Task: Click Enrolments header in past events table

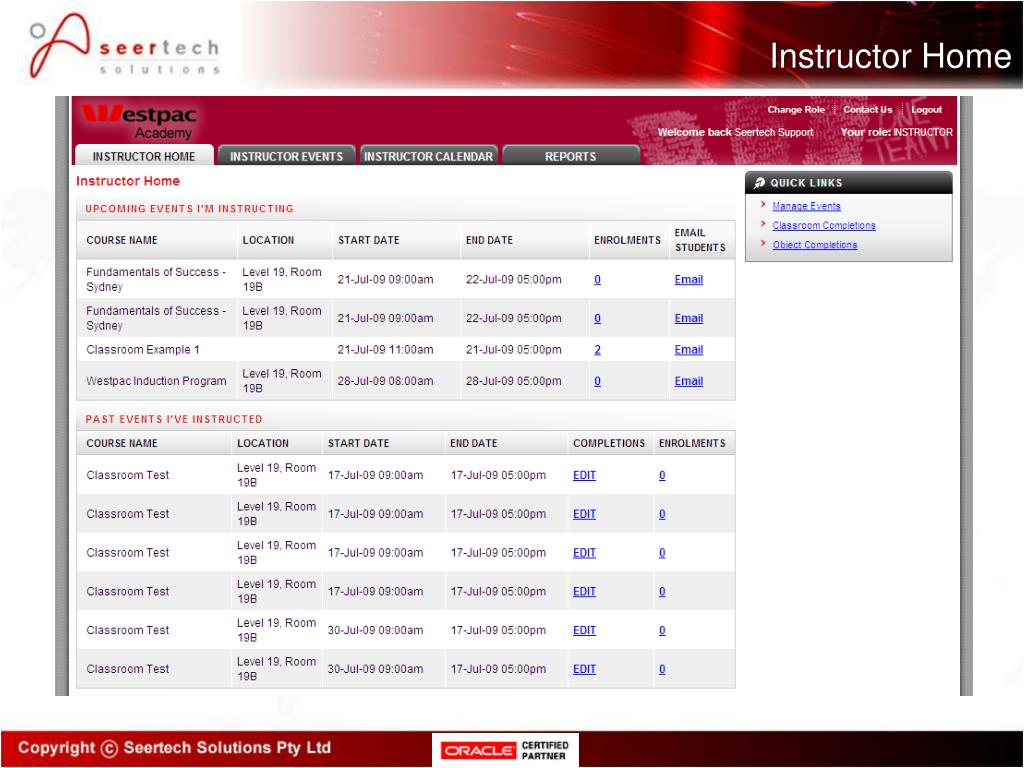Action: pos(692,443)
